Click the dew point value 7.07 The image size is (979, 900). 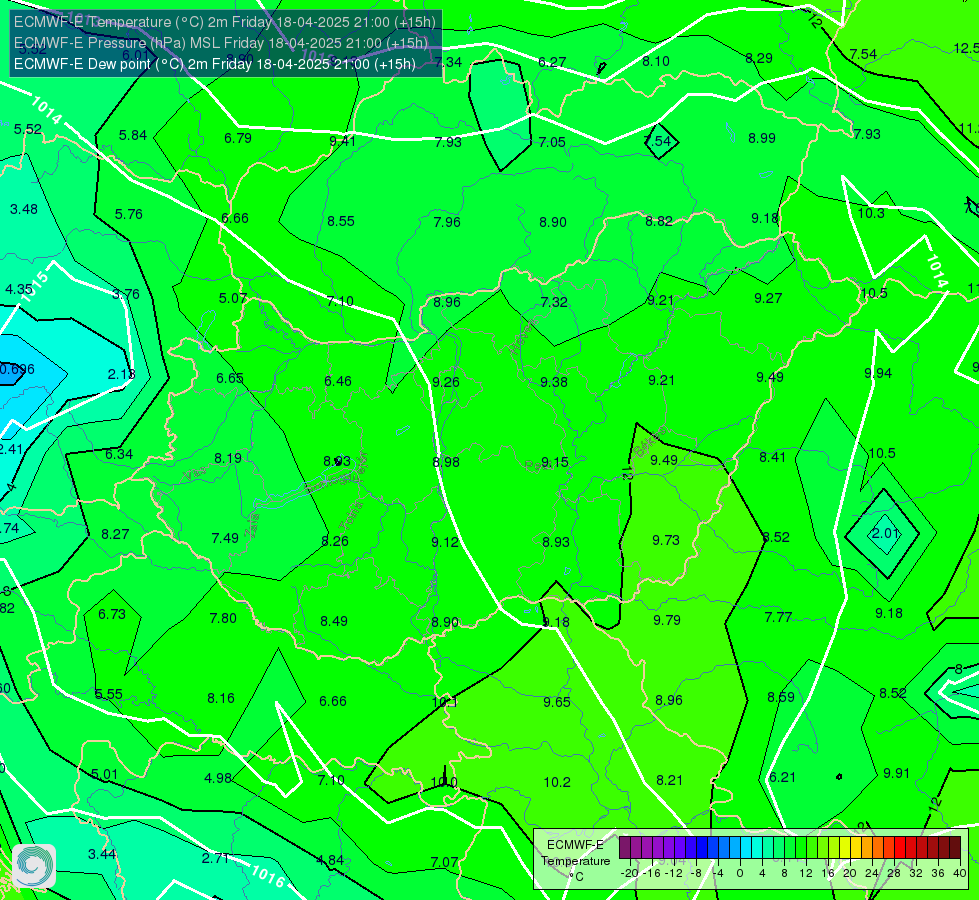pos(445,862)
